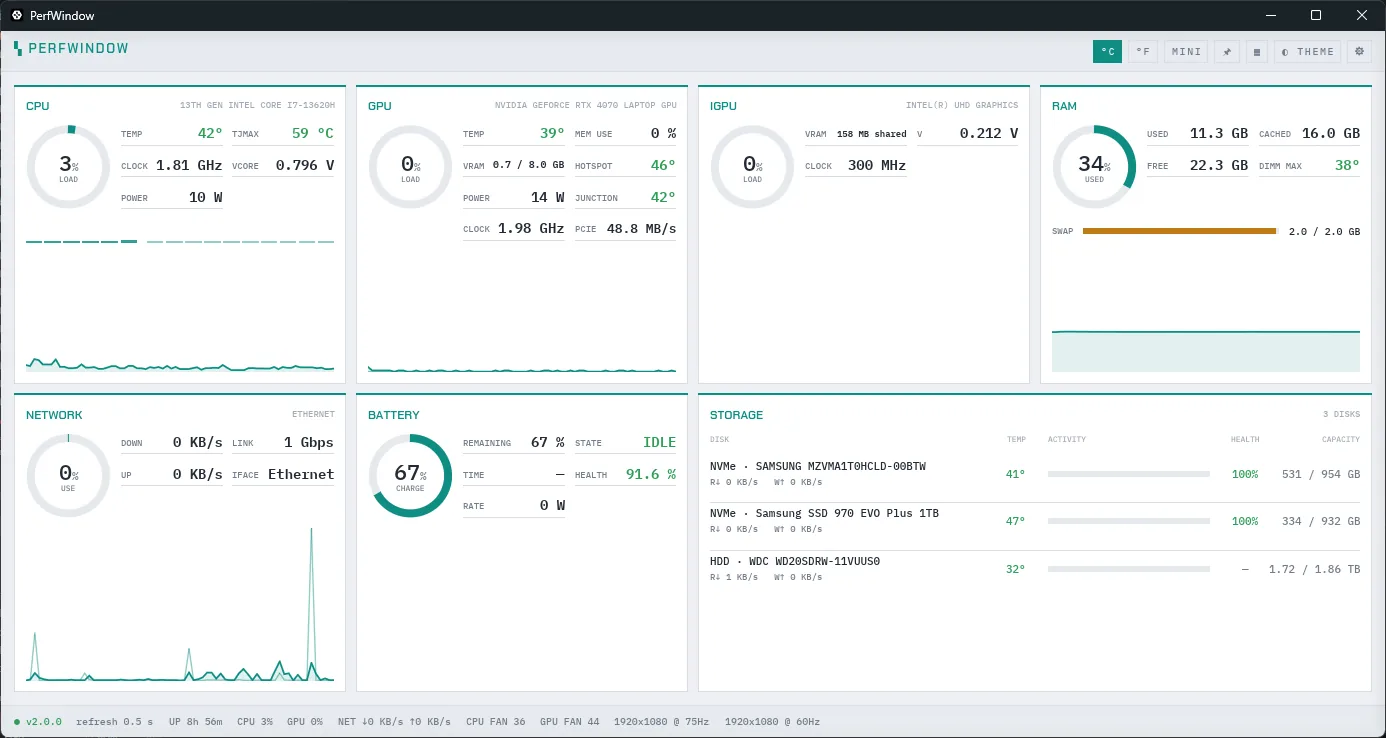This screenshot has width=1386, height=738.
Task: Click the CPU panel title
Action: click(38, 106)
